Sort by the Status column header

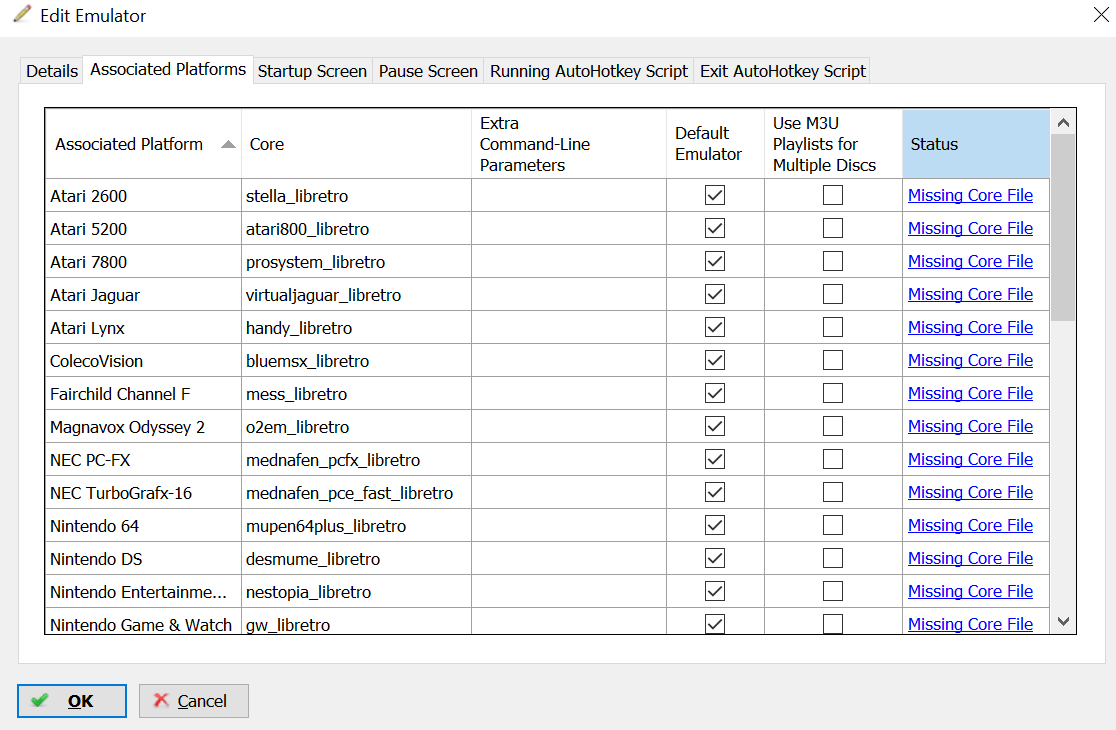tap(976, 144)
